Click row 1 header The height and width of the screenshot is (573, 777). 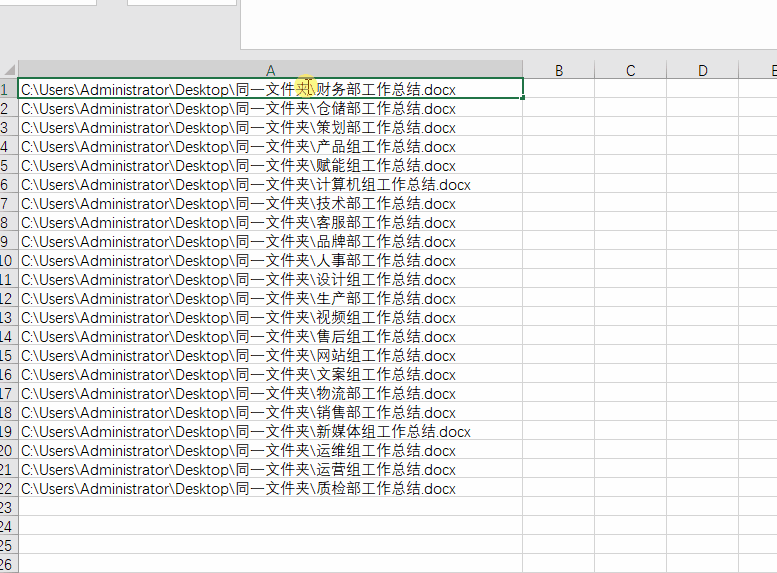8,90
